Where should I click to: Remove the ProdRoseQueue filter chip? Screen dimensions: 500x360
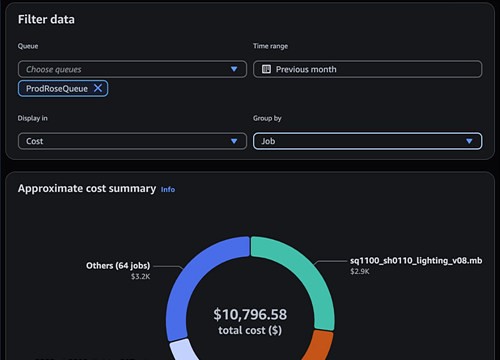pyautogui.click(x=98, y=88)
